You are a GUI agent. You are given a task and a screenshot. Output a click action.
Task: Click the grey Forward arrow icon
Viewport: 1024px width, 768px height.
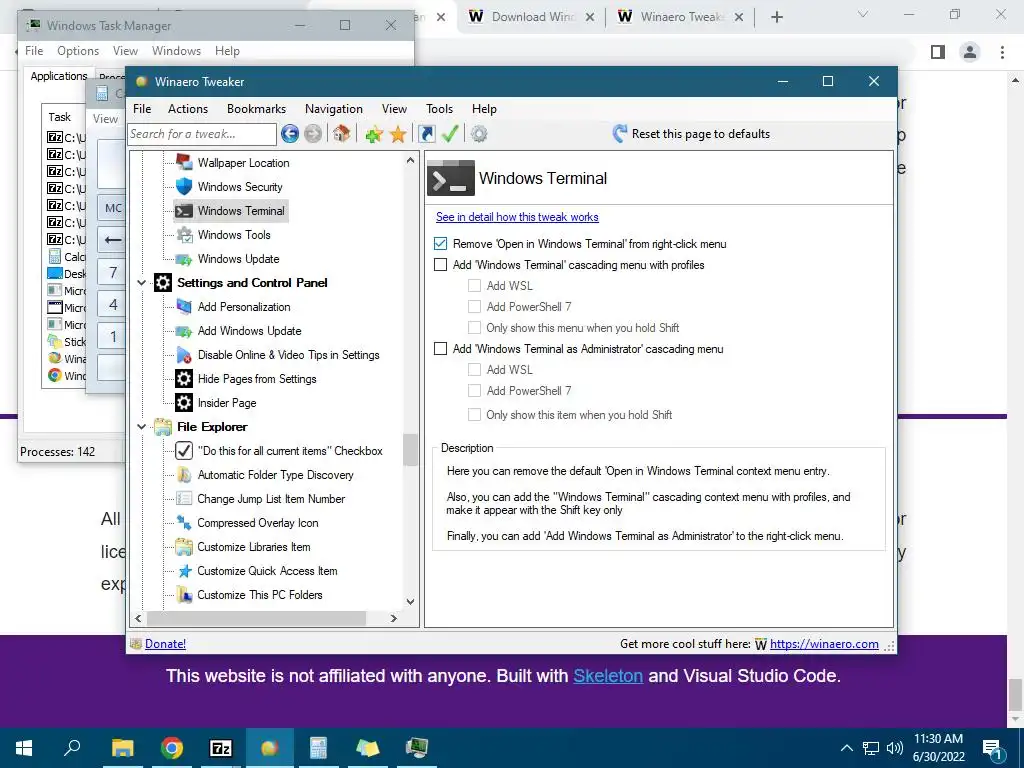(x=313, y=134)
